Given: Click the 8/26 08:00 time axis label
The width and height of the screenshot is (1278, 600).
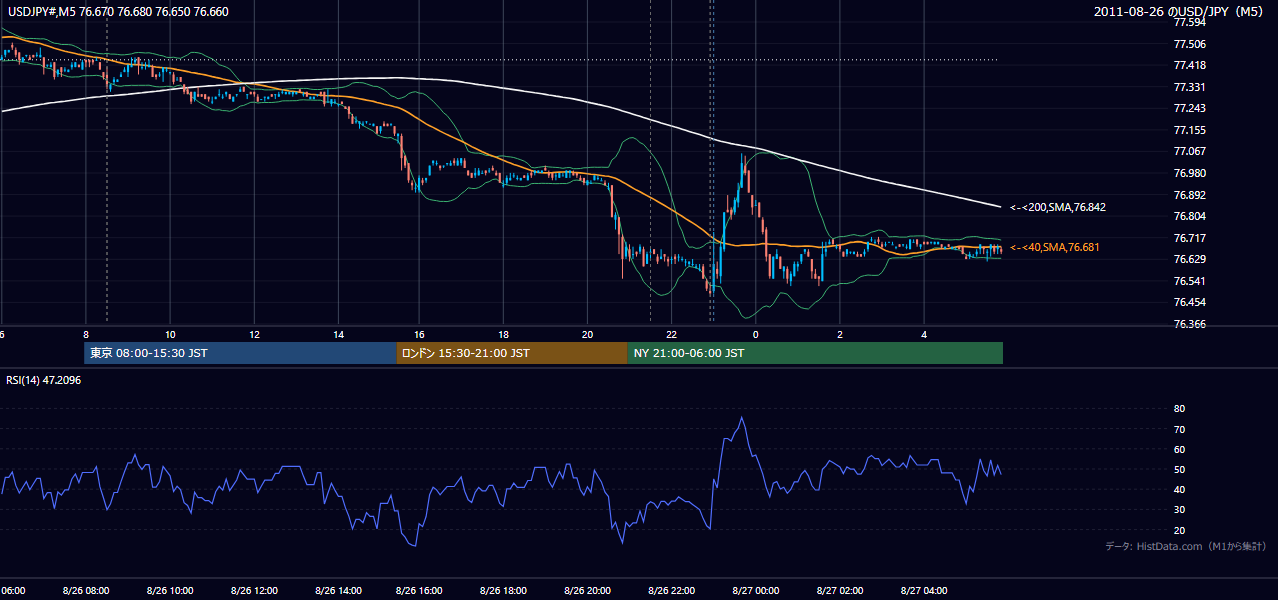Looking at the screenshot, I should pos(85,591).
